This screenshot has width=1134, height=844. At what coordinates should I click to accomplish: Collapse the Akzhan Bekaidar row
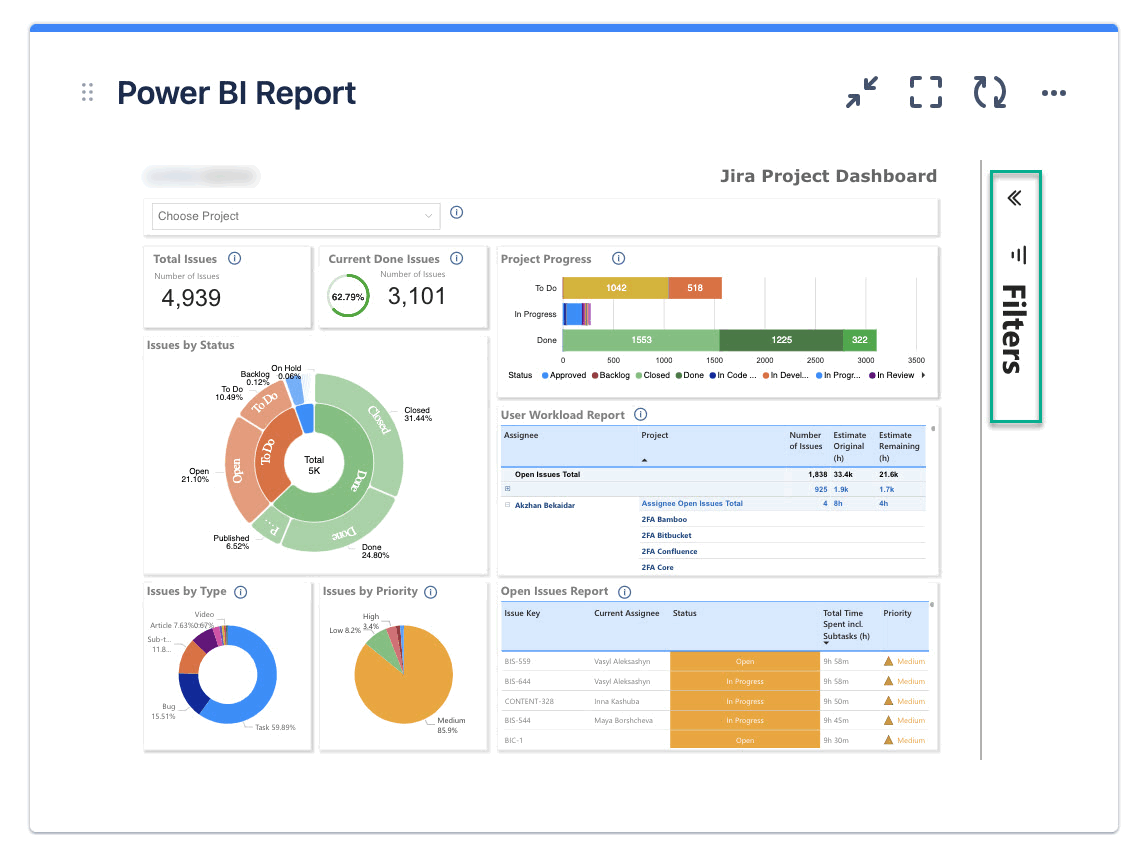tap(508, 505)
